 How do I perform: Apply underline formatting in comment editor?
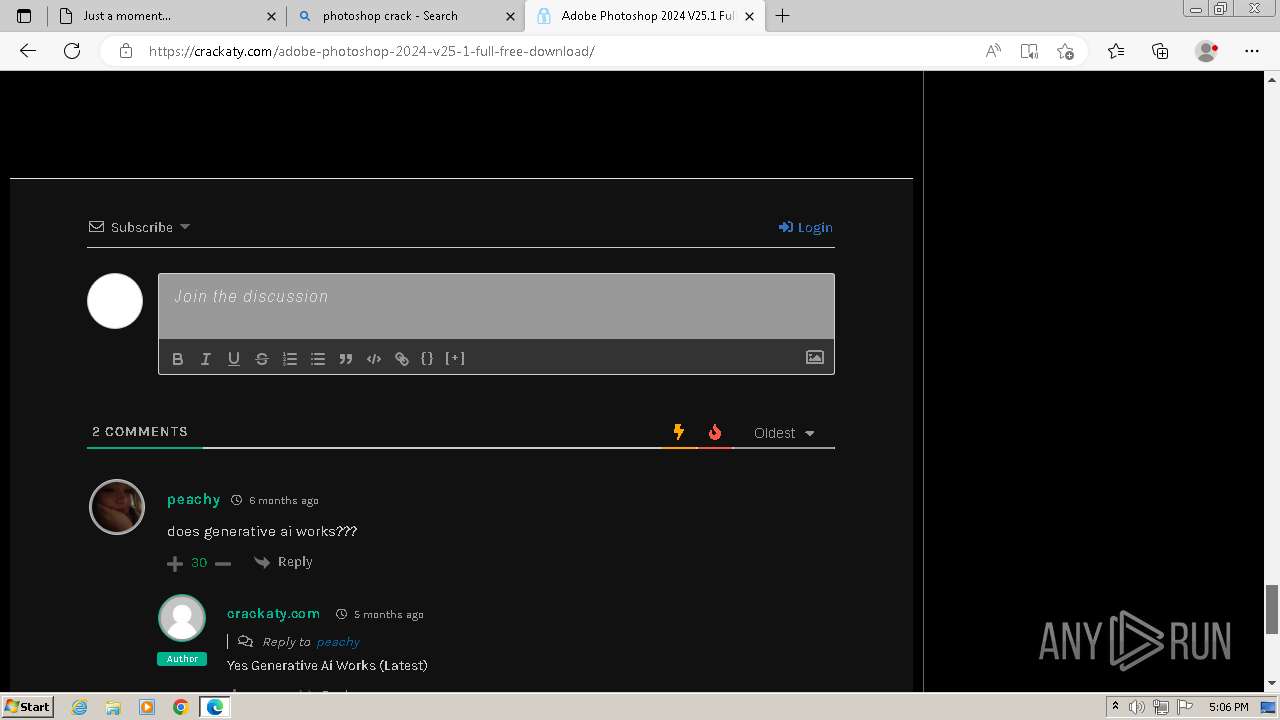pyautogui.click(x=234, y=359)
